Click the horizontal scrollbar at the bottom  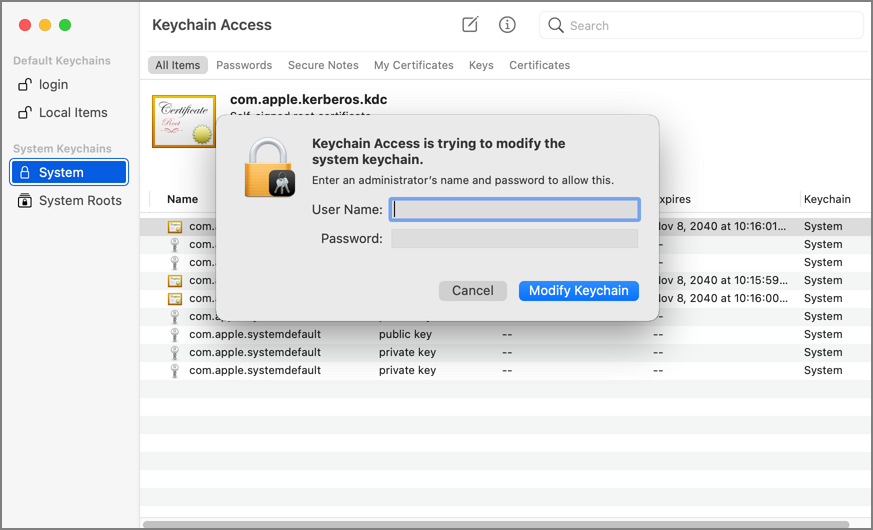tap(496, 524)
